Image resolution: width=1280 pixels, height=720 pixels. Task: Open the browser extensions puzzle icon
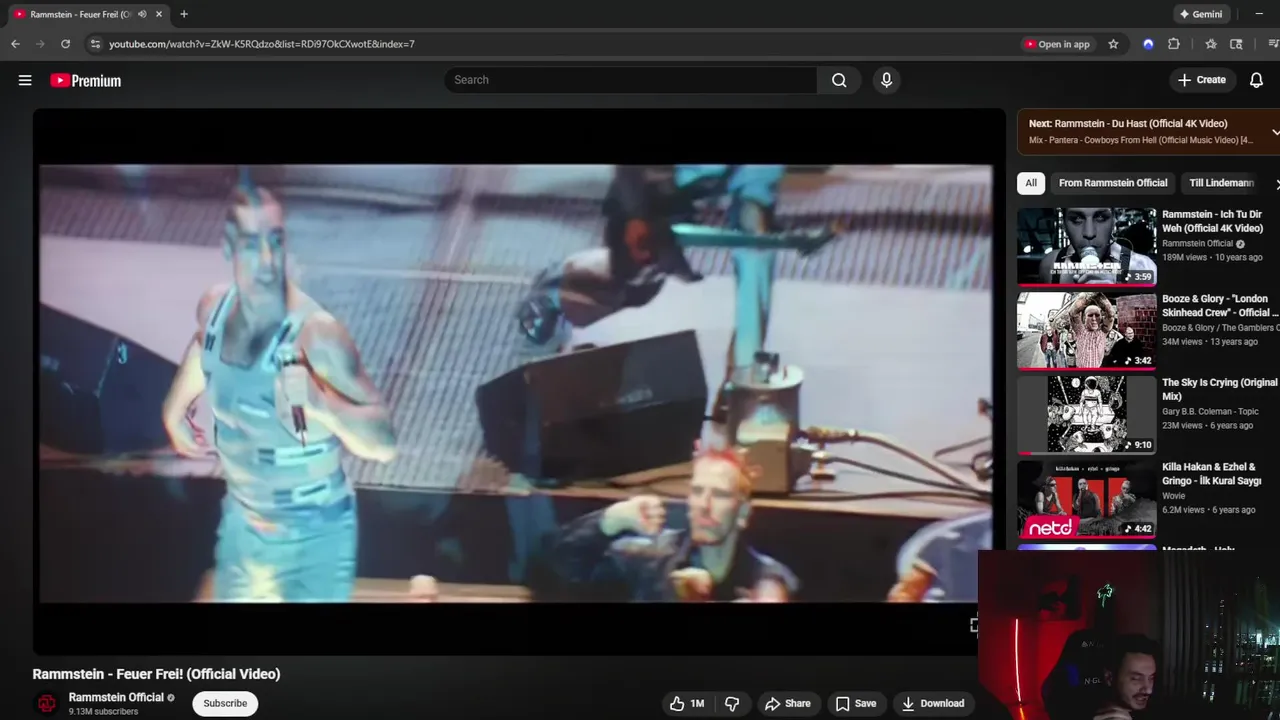pos(1174,44)
